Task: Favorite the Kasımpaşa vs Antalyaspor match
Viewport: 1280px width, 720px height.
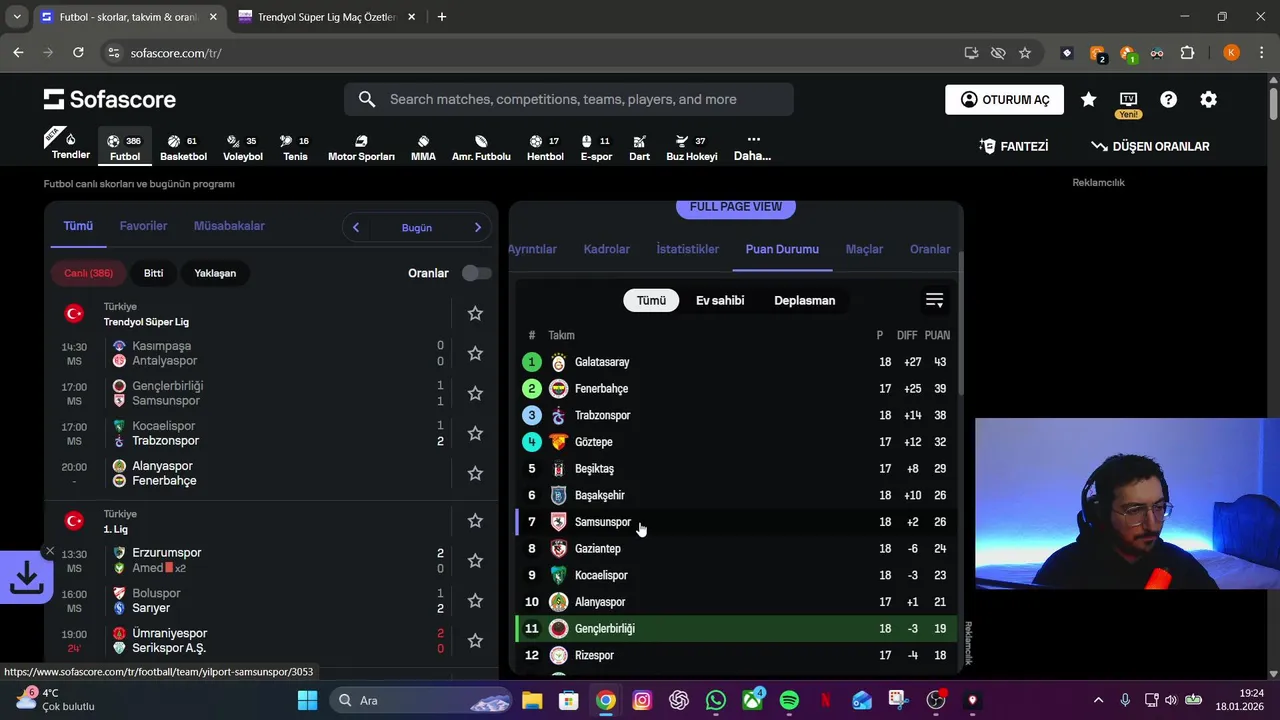Action: (x=475, y=353)
